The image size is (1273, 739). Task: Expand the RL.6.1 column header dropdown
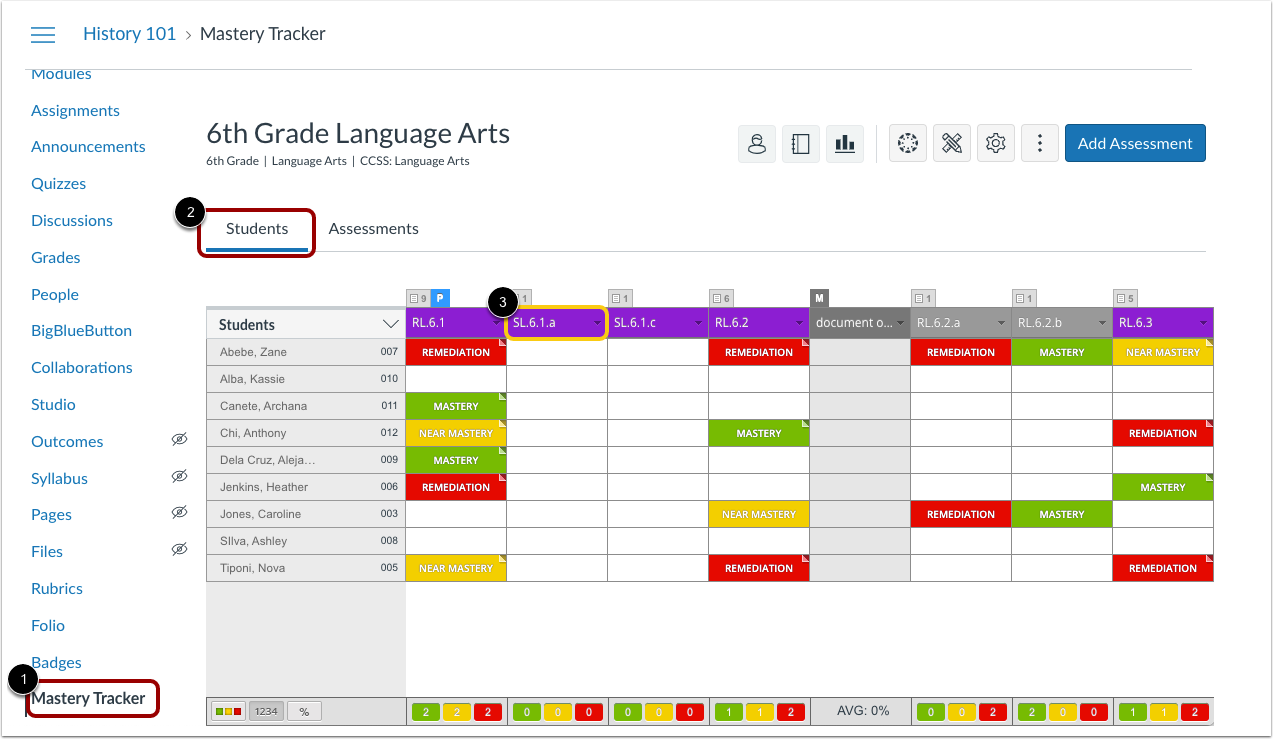click(x=498, y=323)
